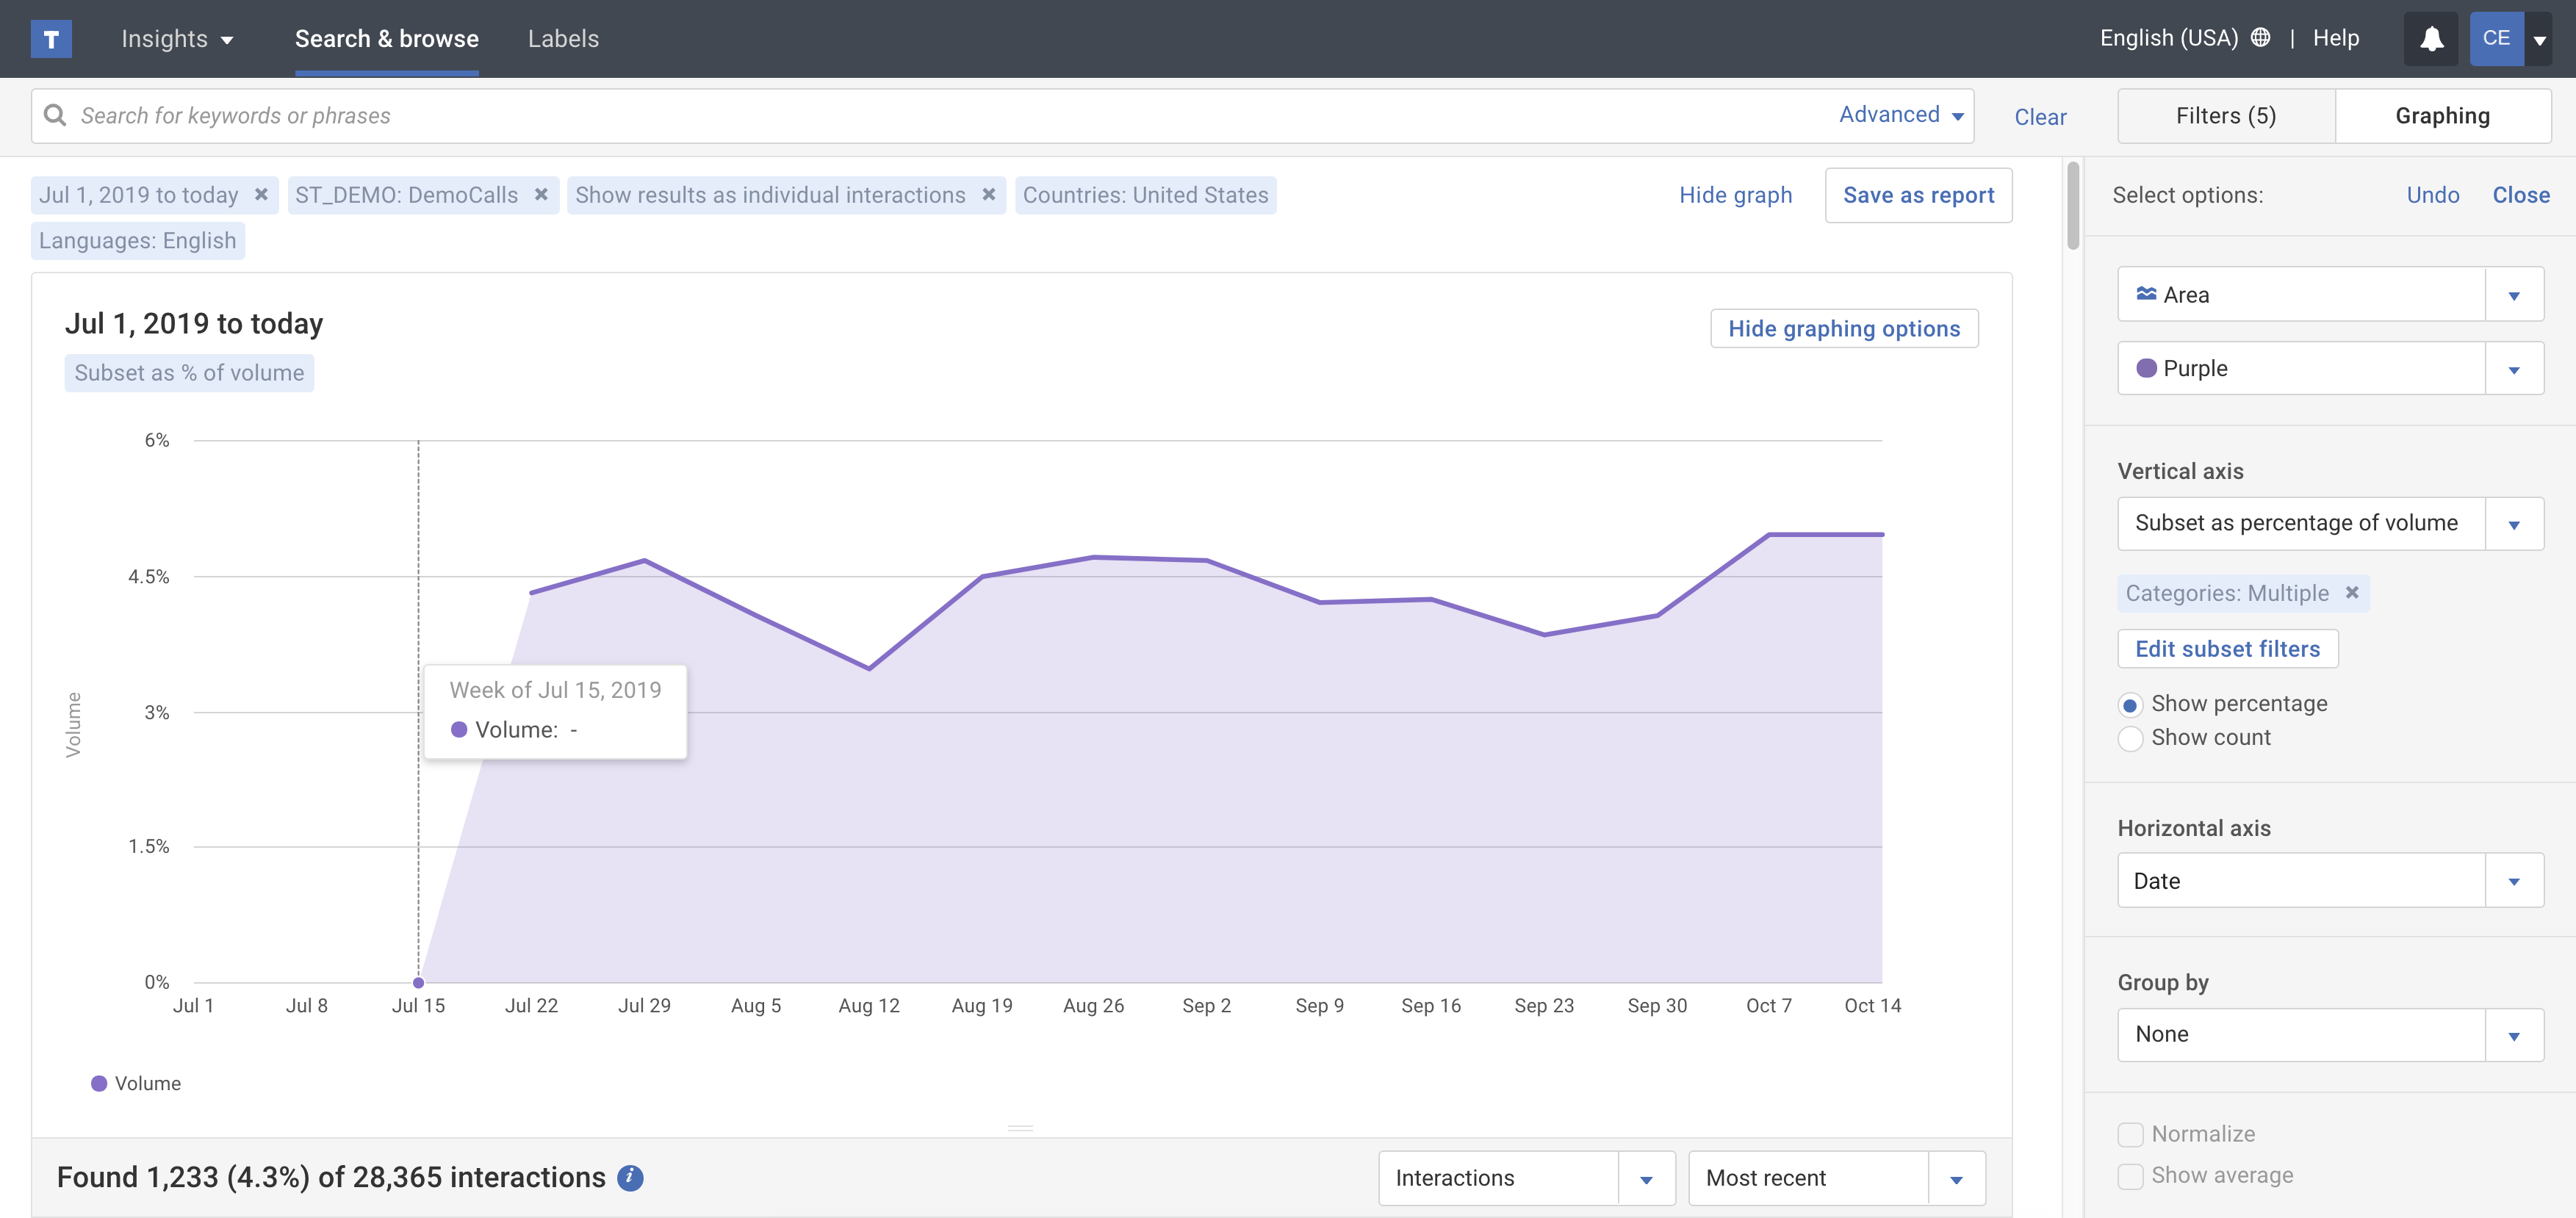This screenshot has width=2576, height=1218.
Task: Click Save as report button
Action: [x=1917, y=195]
